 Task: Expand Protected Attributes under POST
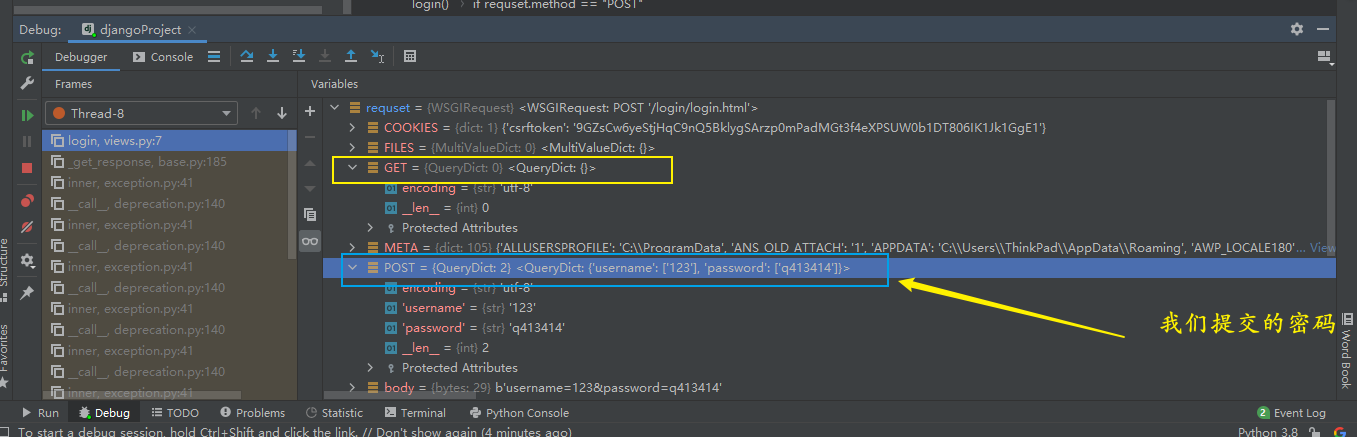pos(370,368)
